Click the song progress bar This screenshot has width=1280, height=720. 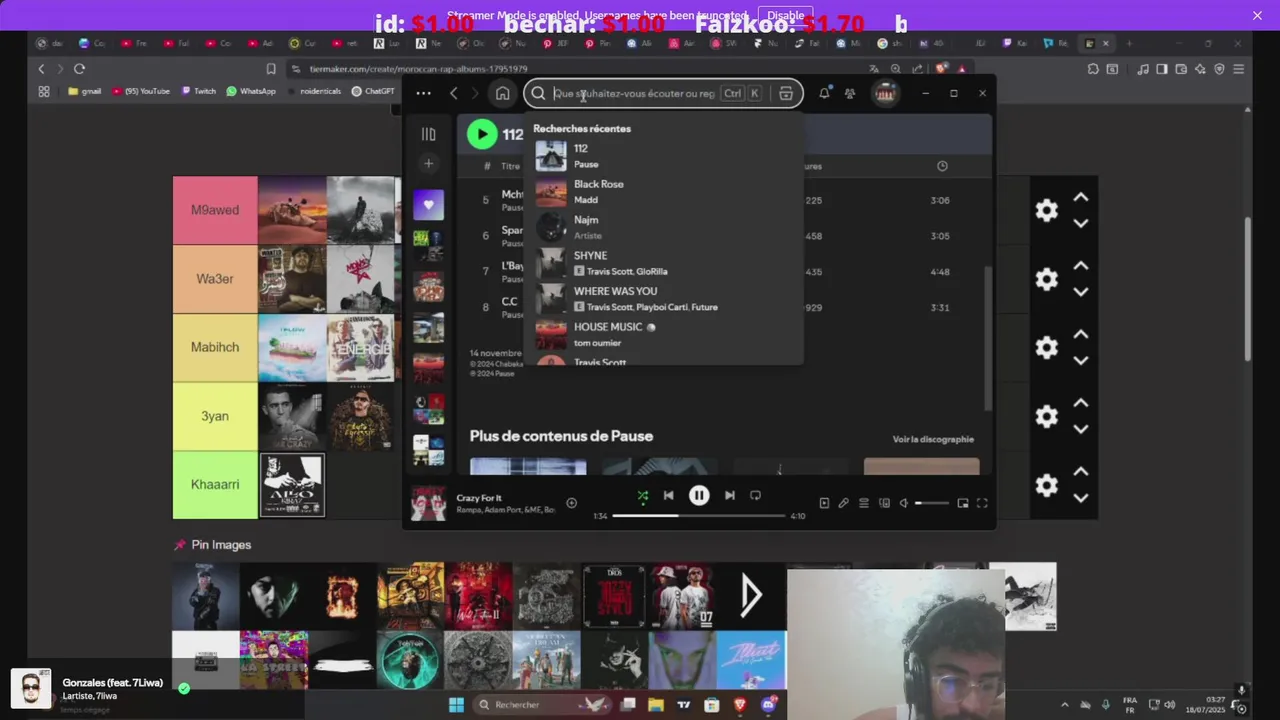coord(699,516)
